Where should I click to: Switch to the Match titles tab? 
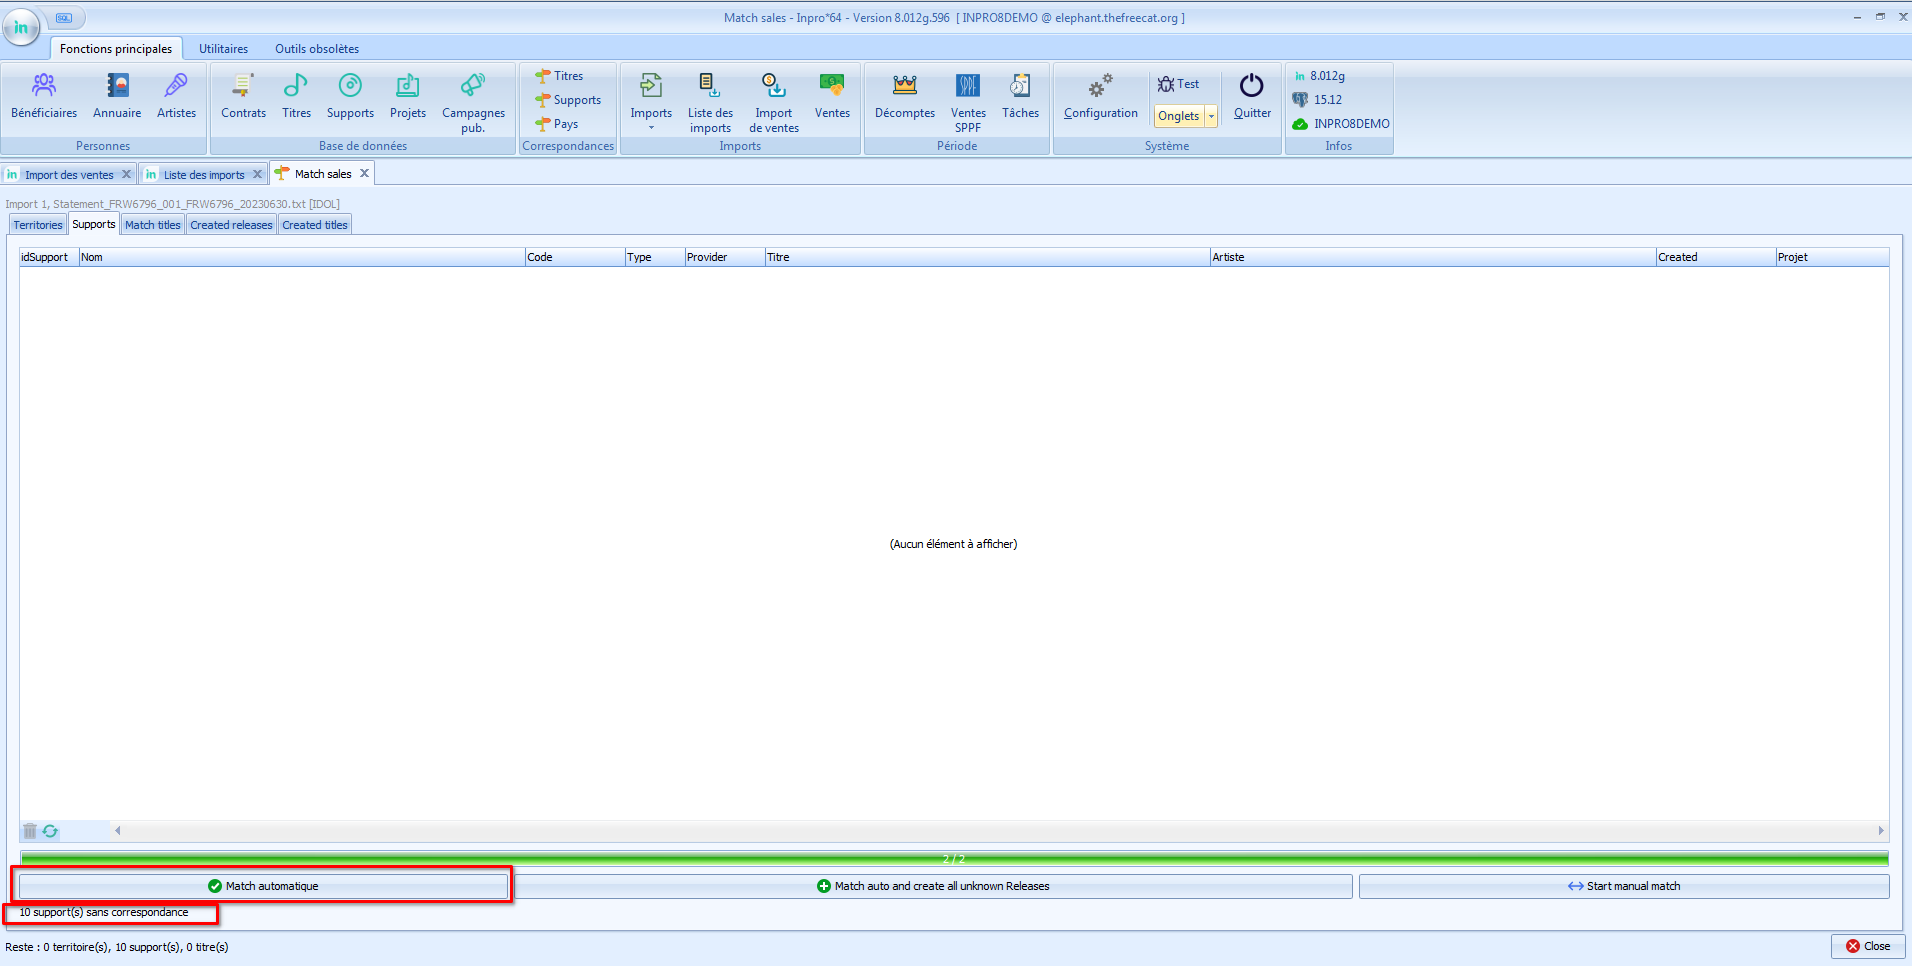[x=152, y=225]
